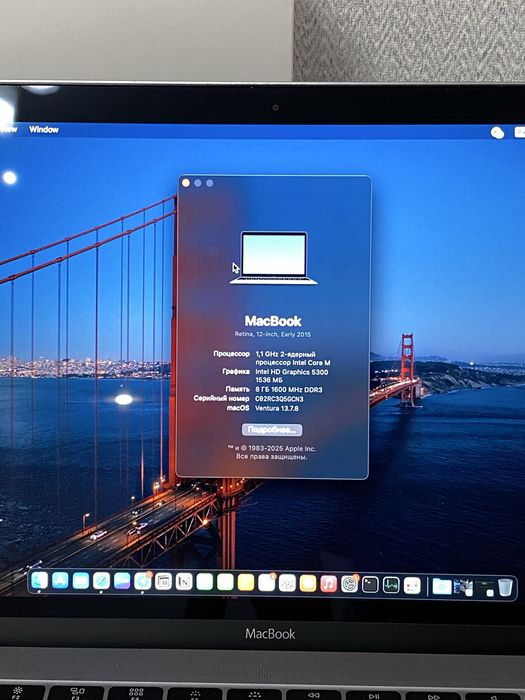Open Telegram with the notification badge

coord(142,581)
